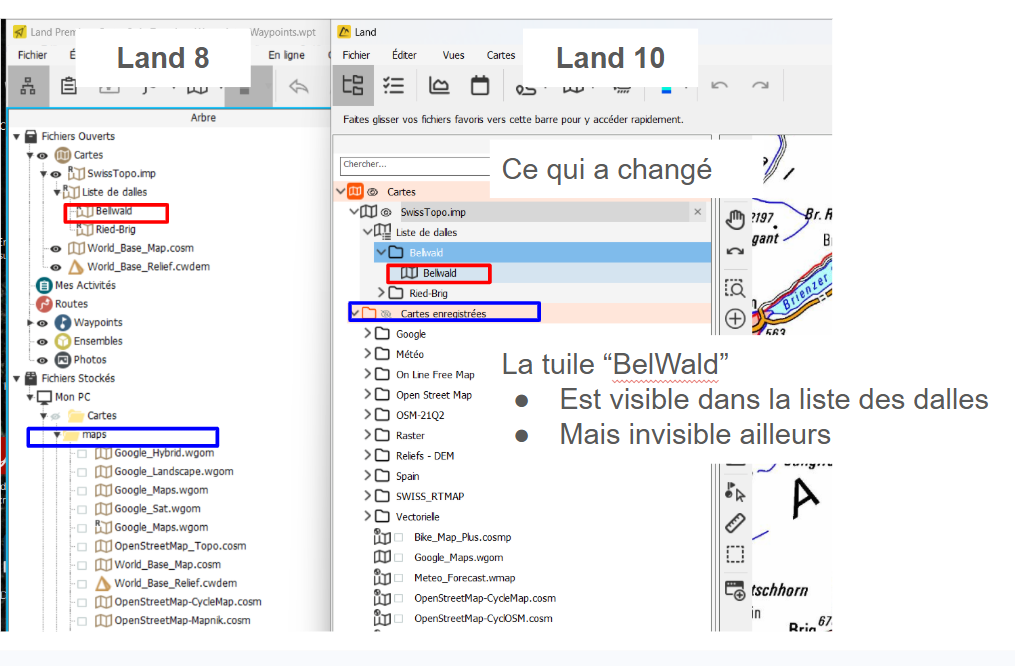Click the undo arrow in Land 10 toolbar

tap(719, 85)
